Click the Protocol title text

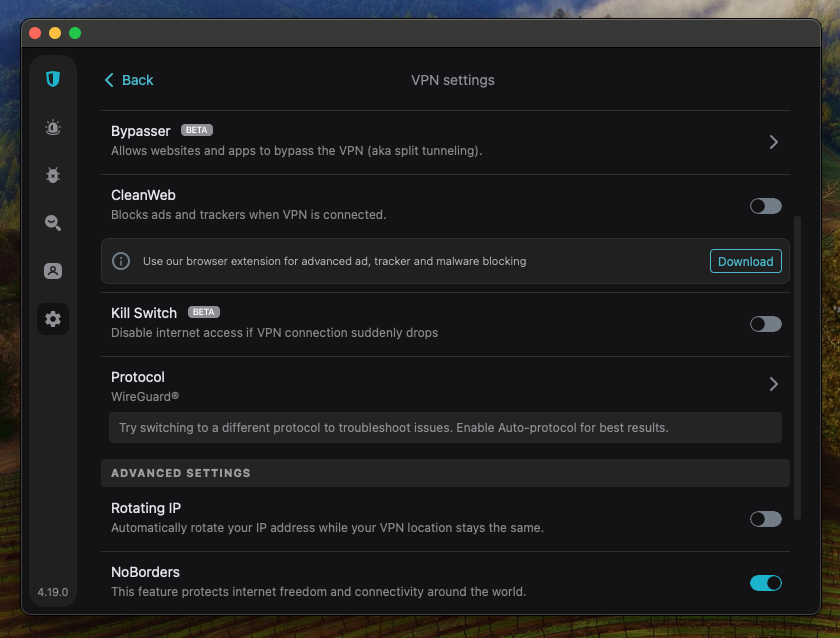pos(138,377)
